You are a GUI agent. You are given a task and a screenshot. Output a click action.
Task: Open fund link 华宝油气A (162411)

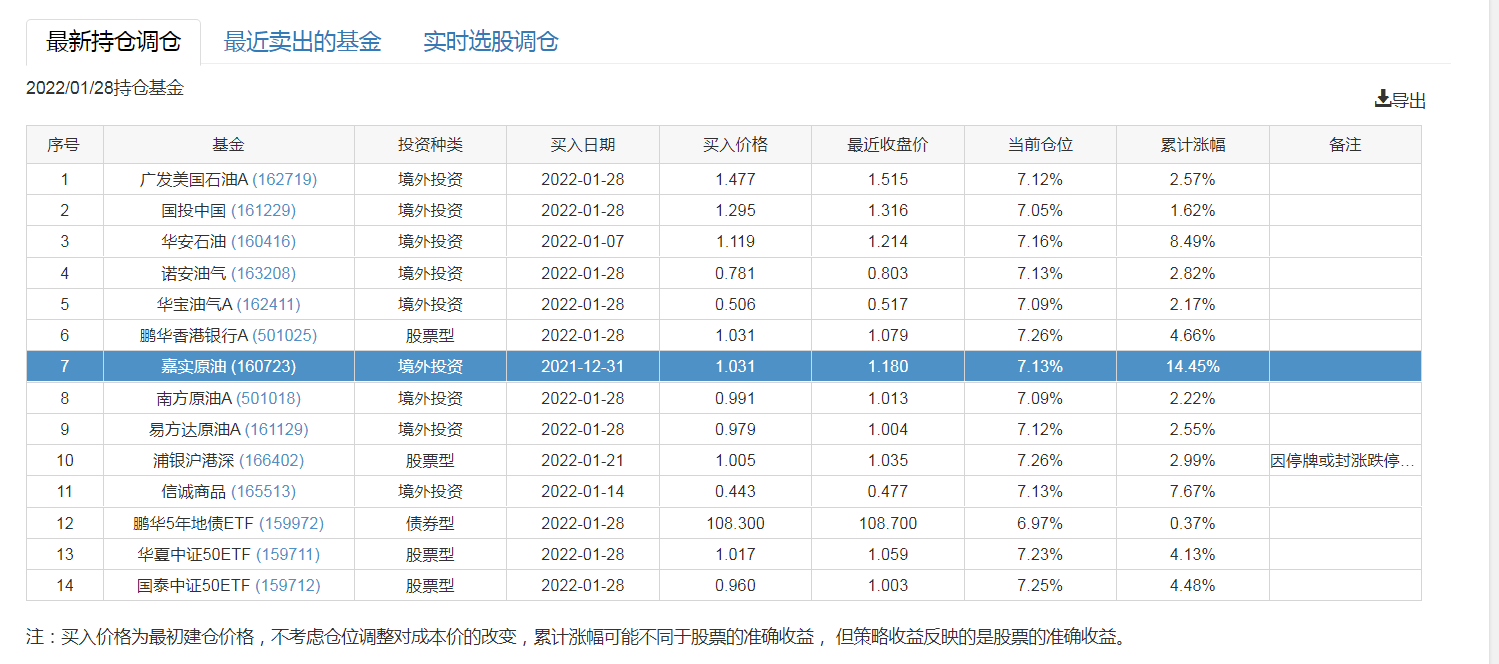(x=229, y=305)
